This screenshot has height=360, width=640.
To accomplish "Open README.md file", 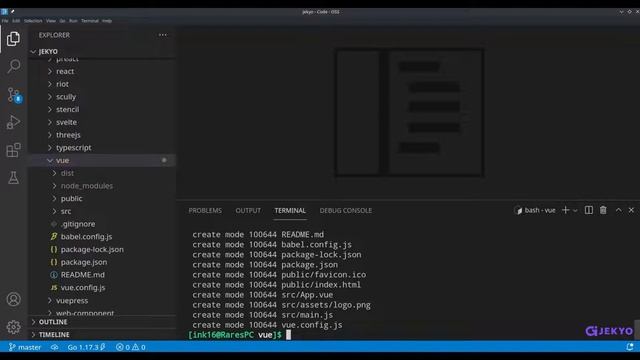I will click(x=102, y=275).
